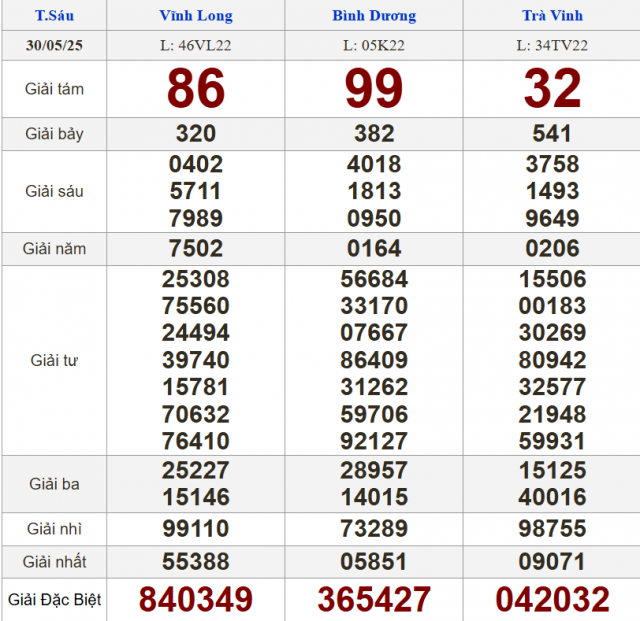Image resolution: width=640 pixels, height=621 pixels.
Task: Select third prize number 28957
Action: click(x=374, y=470)
